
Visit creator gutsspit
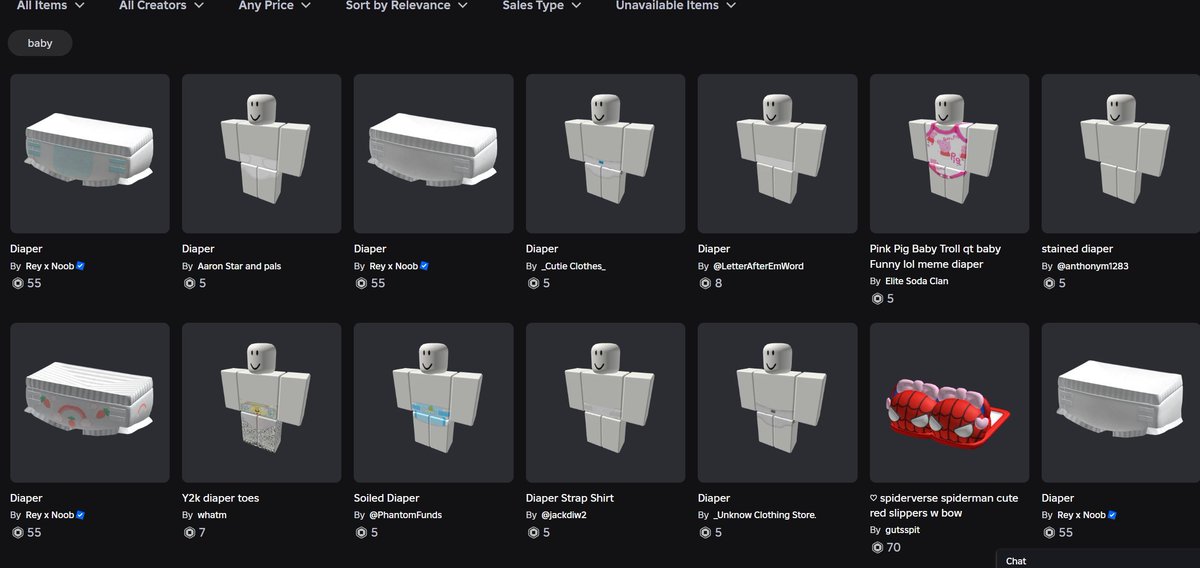pos(902,530)
